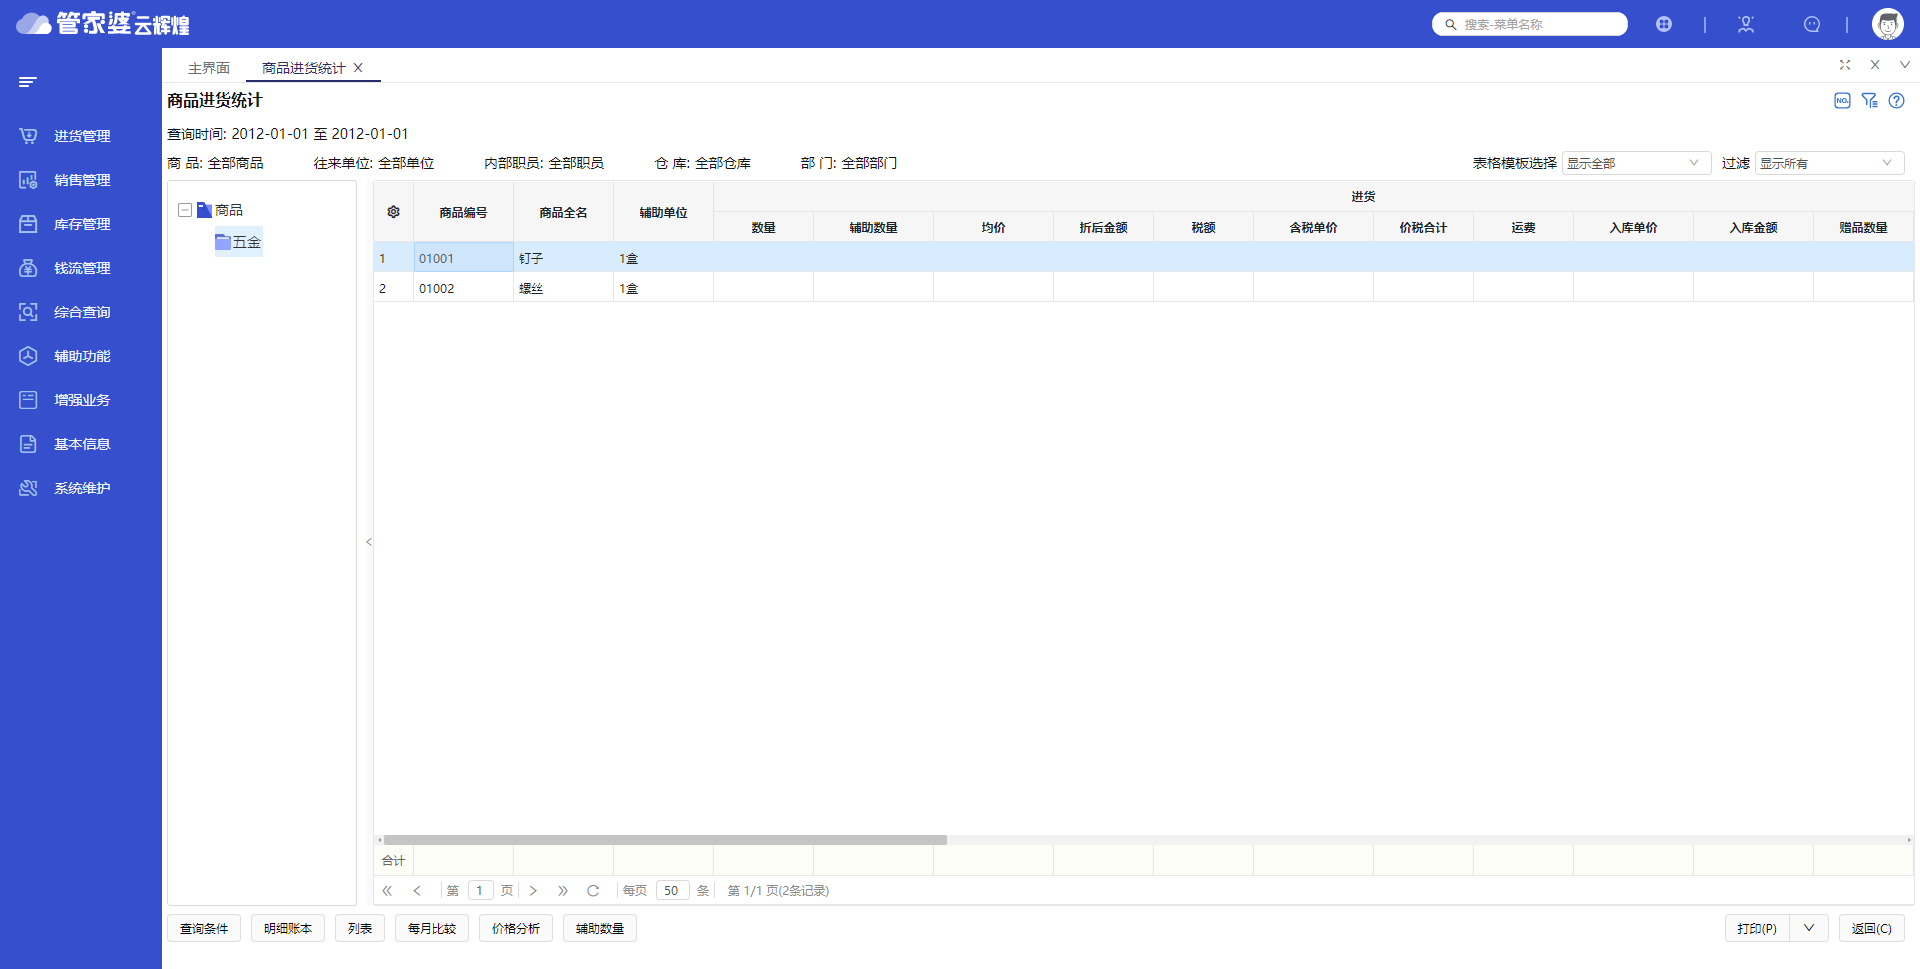The height and width of the screenshot is (969, 1920).
Task: Expand the 打印 dropdown arrow
Action: pos(1809,929)
